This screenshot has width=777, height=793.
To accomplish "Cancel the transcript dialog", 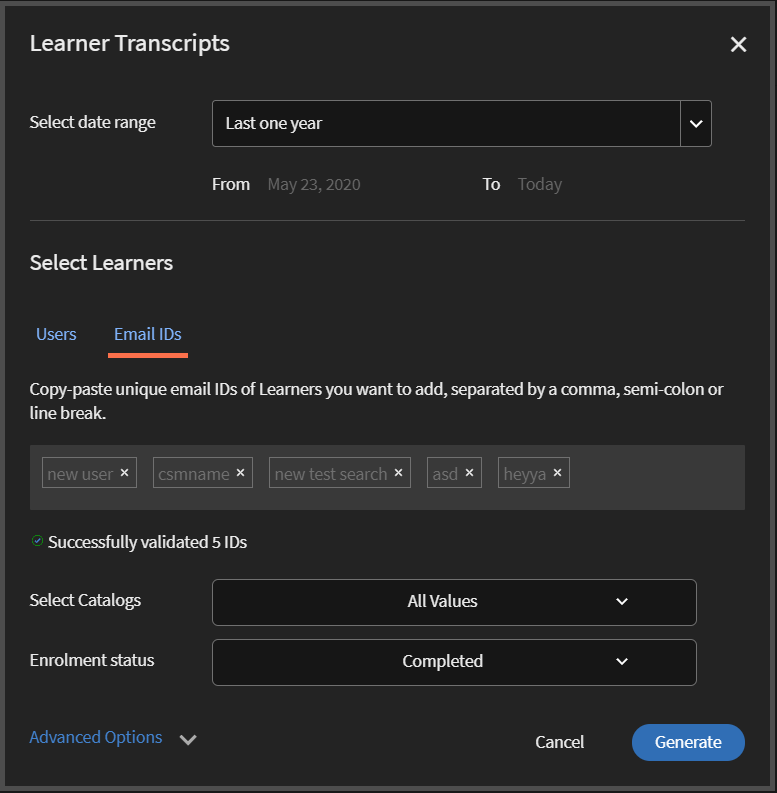I will 559,742.
